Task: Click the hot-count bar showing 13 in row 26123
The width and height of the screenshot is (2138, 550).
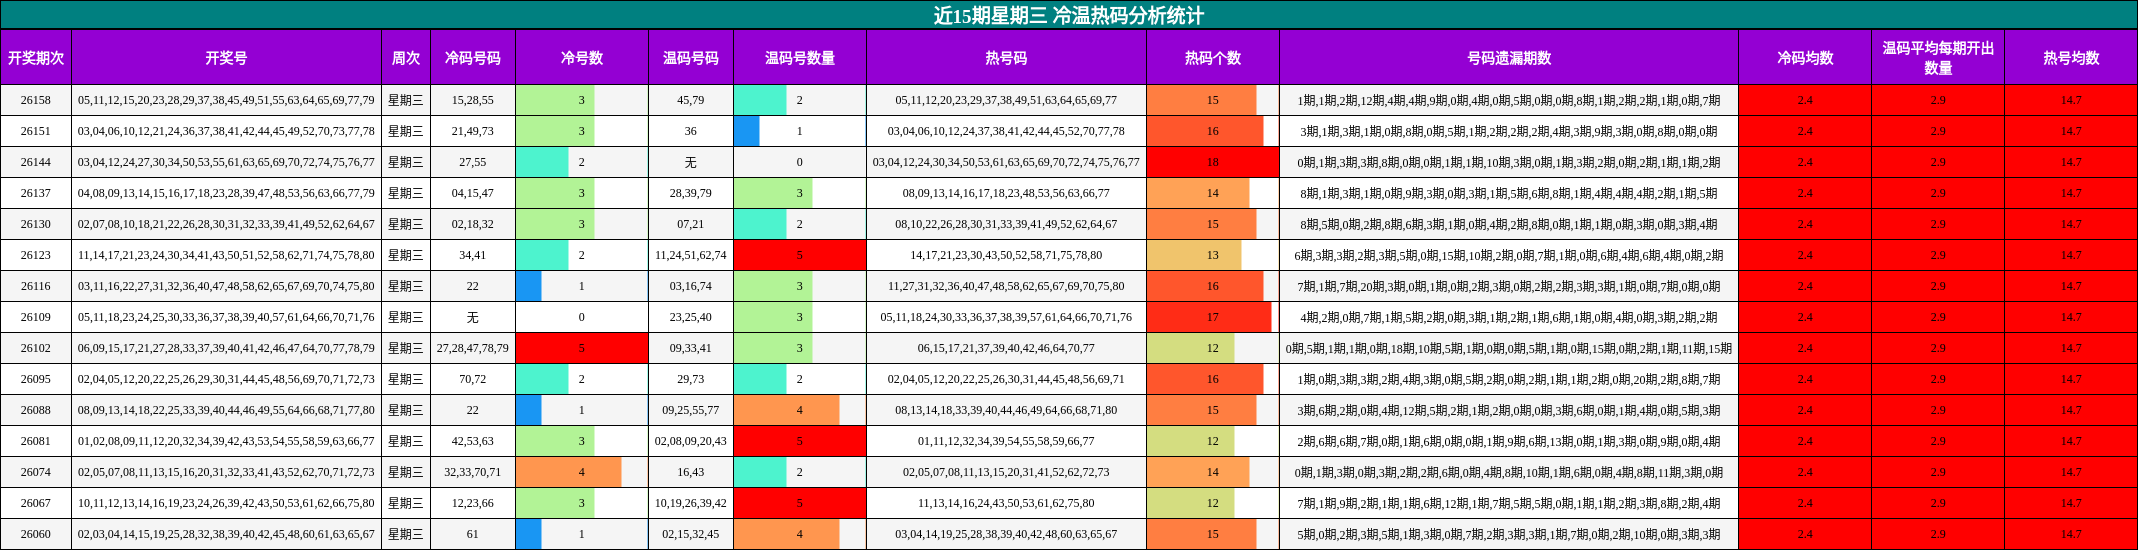Action: pyautogui.click(x=1194, y=255)
